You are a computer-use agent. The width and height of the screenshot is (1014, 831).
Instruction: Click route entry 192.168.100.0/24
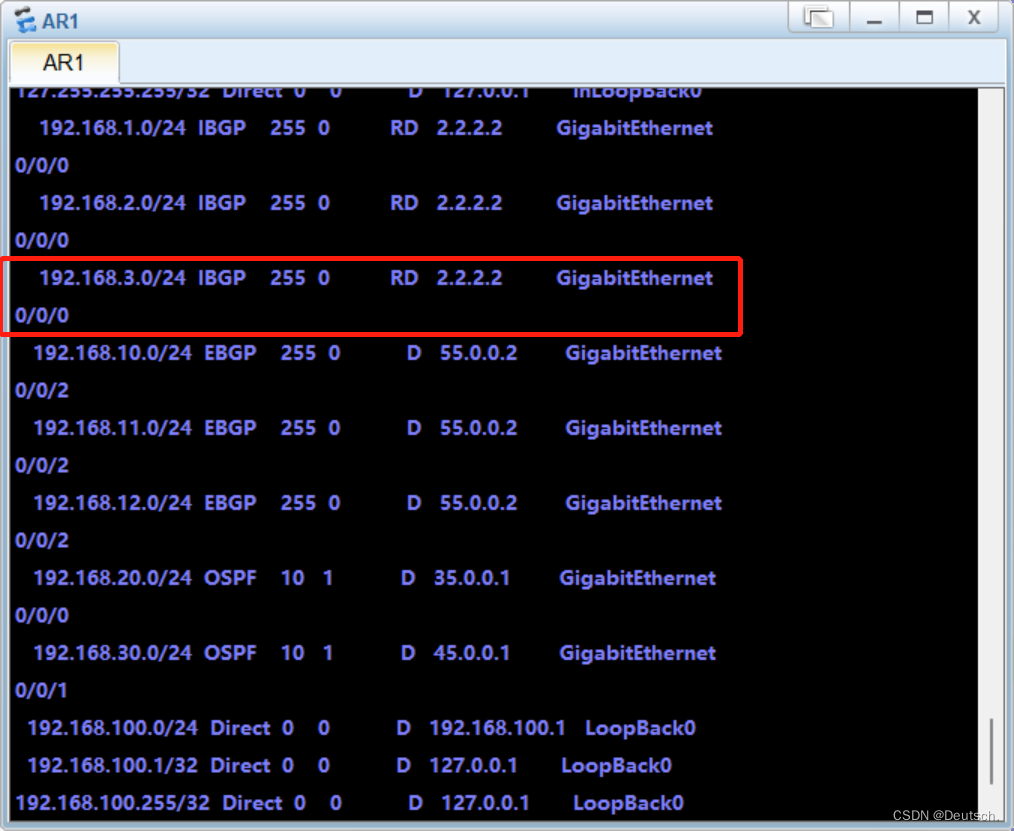113,728
